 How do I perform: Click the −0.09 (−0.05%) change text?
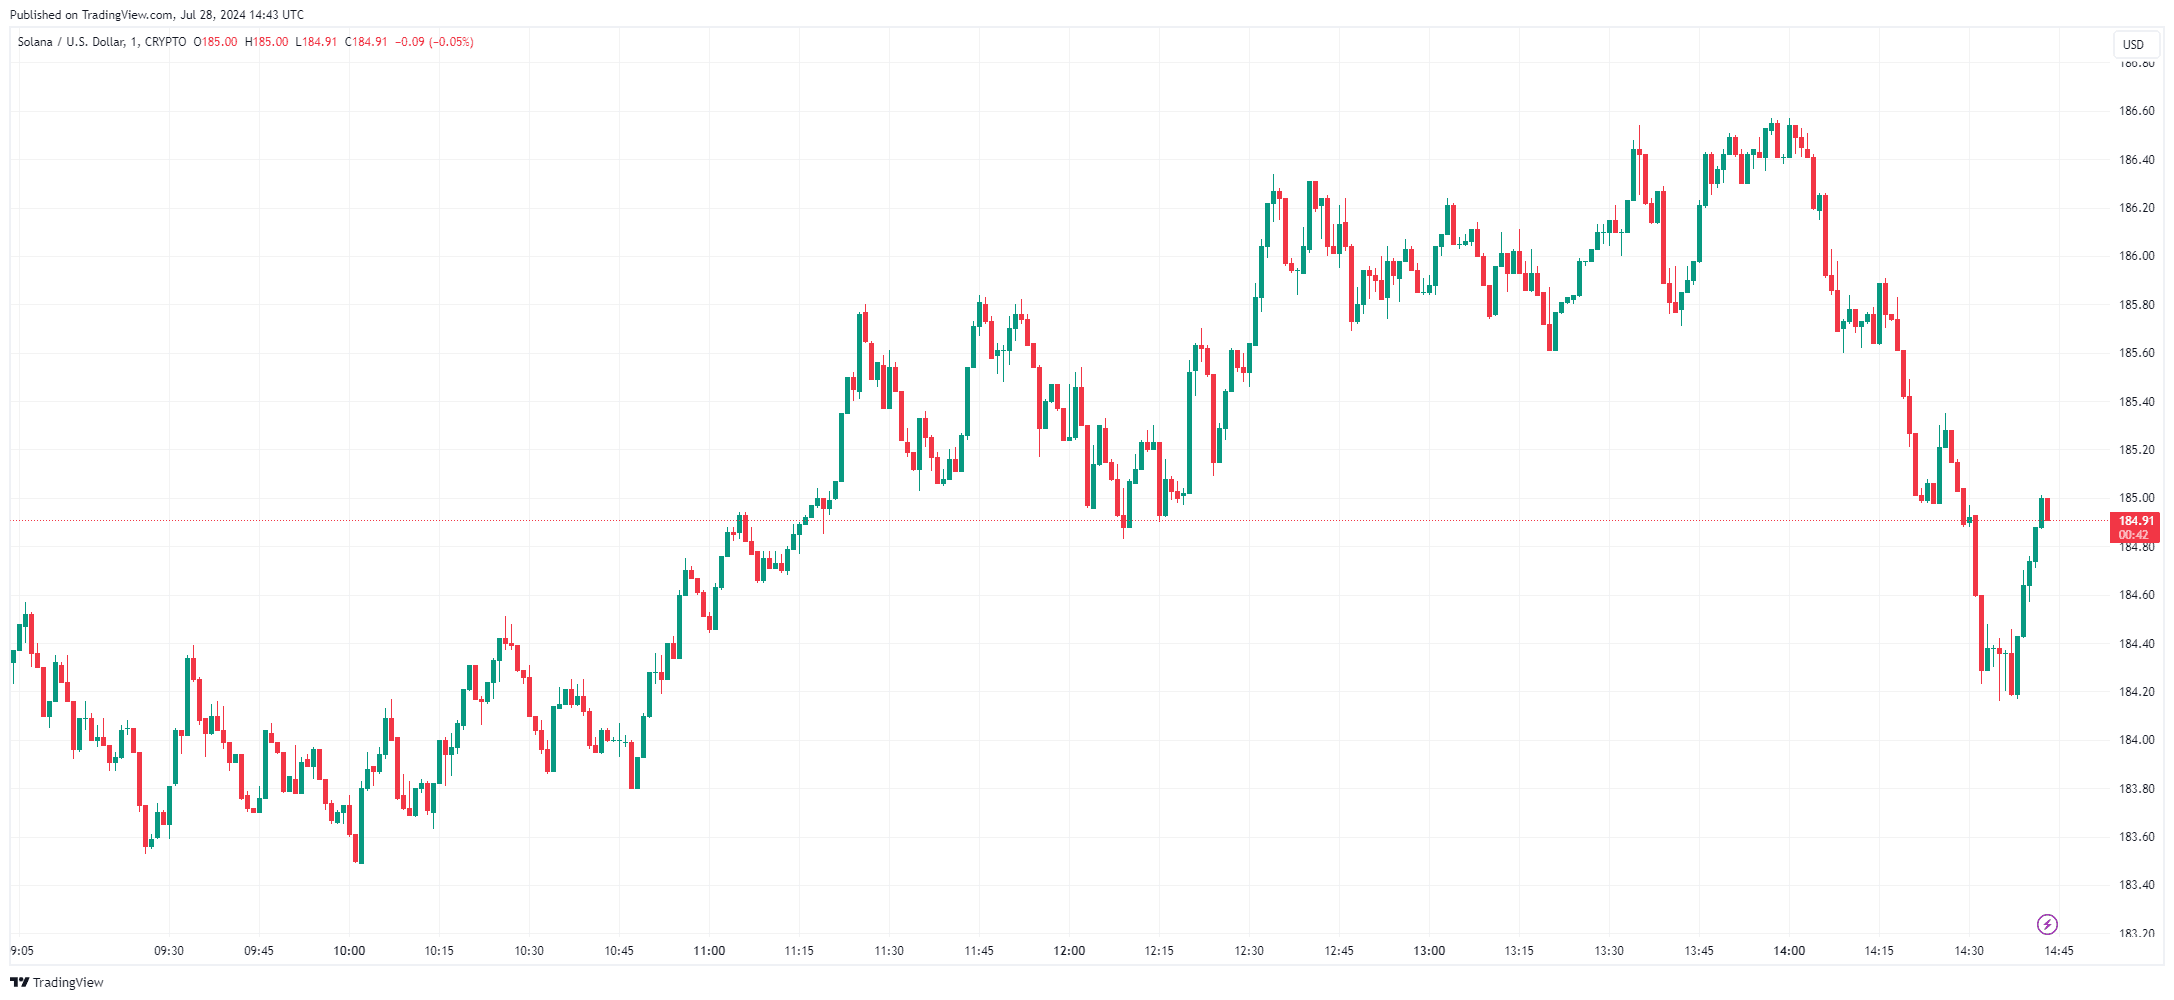[x=434, y=42]
